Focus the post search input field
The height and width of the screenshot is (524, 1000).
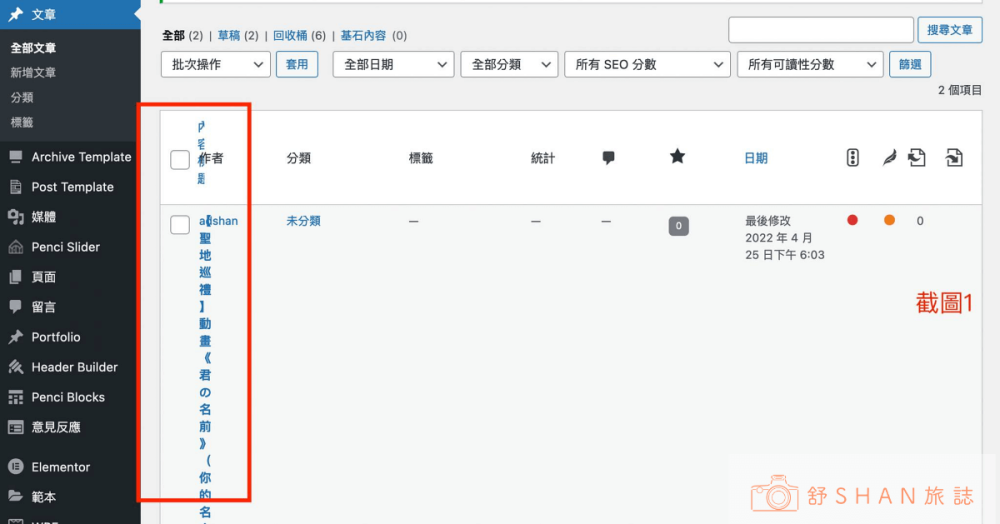821,30
